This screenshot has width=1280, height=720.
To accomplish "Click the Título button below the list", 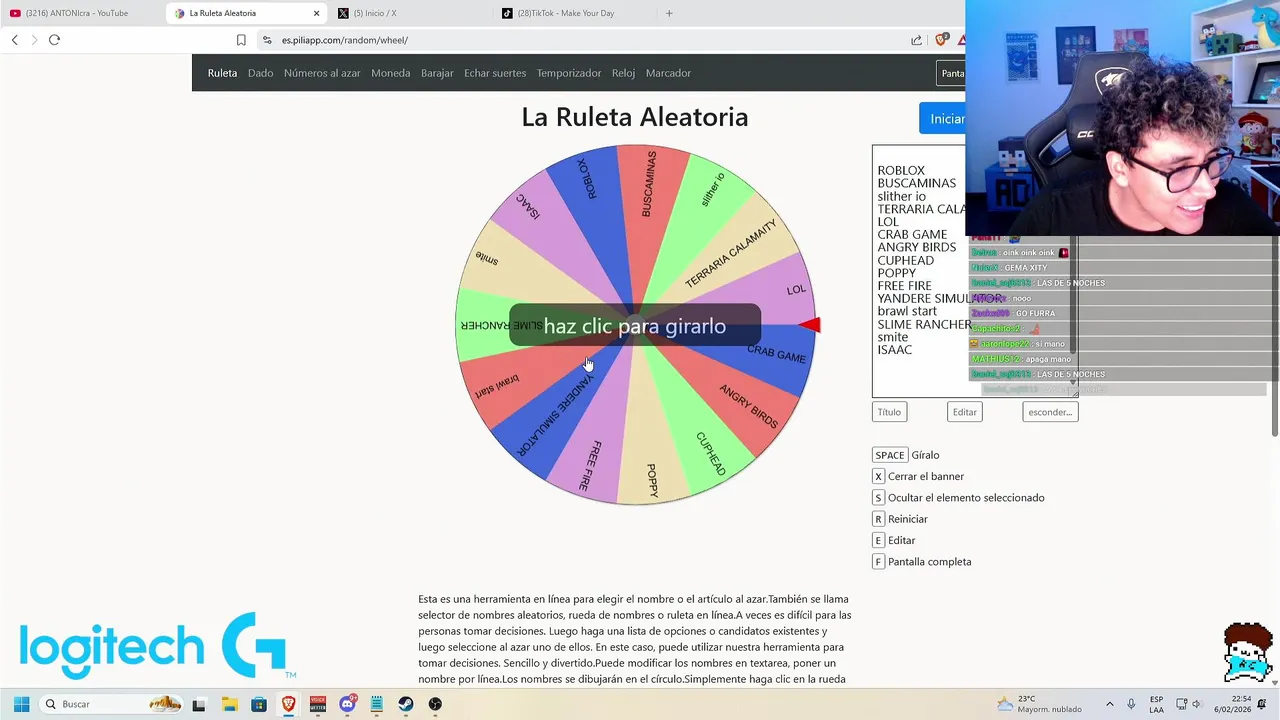I will pos(889,412).
